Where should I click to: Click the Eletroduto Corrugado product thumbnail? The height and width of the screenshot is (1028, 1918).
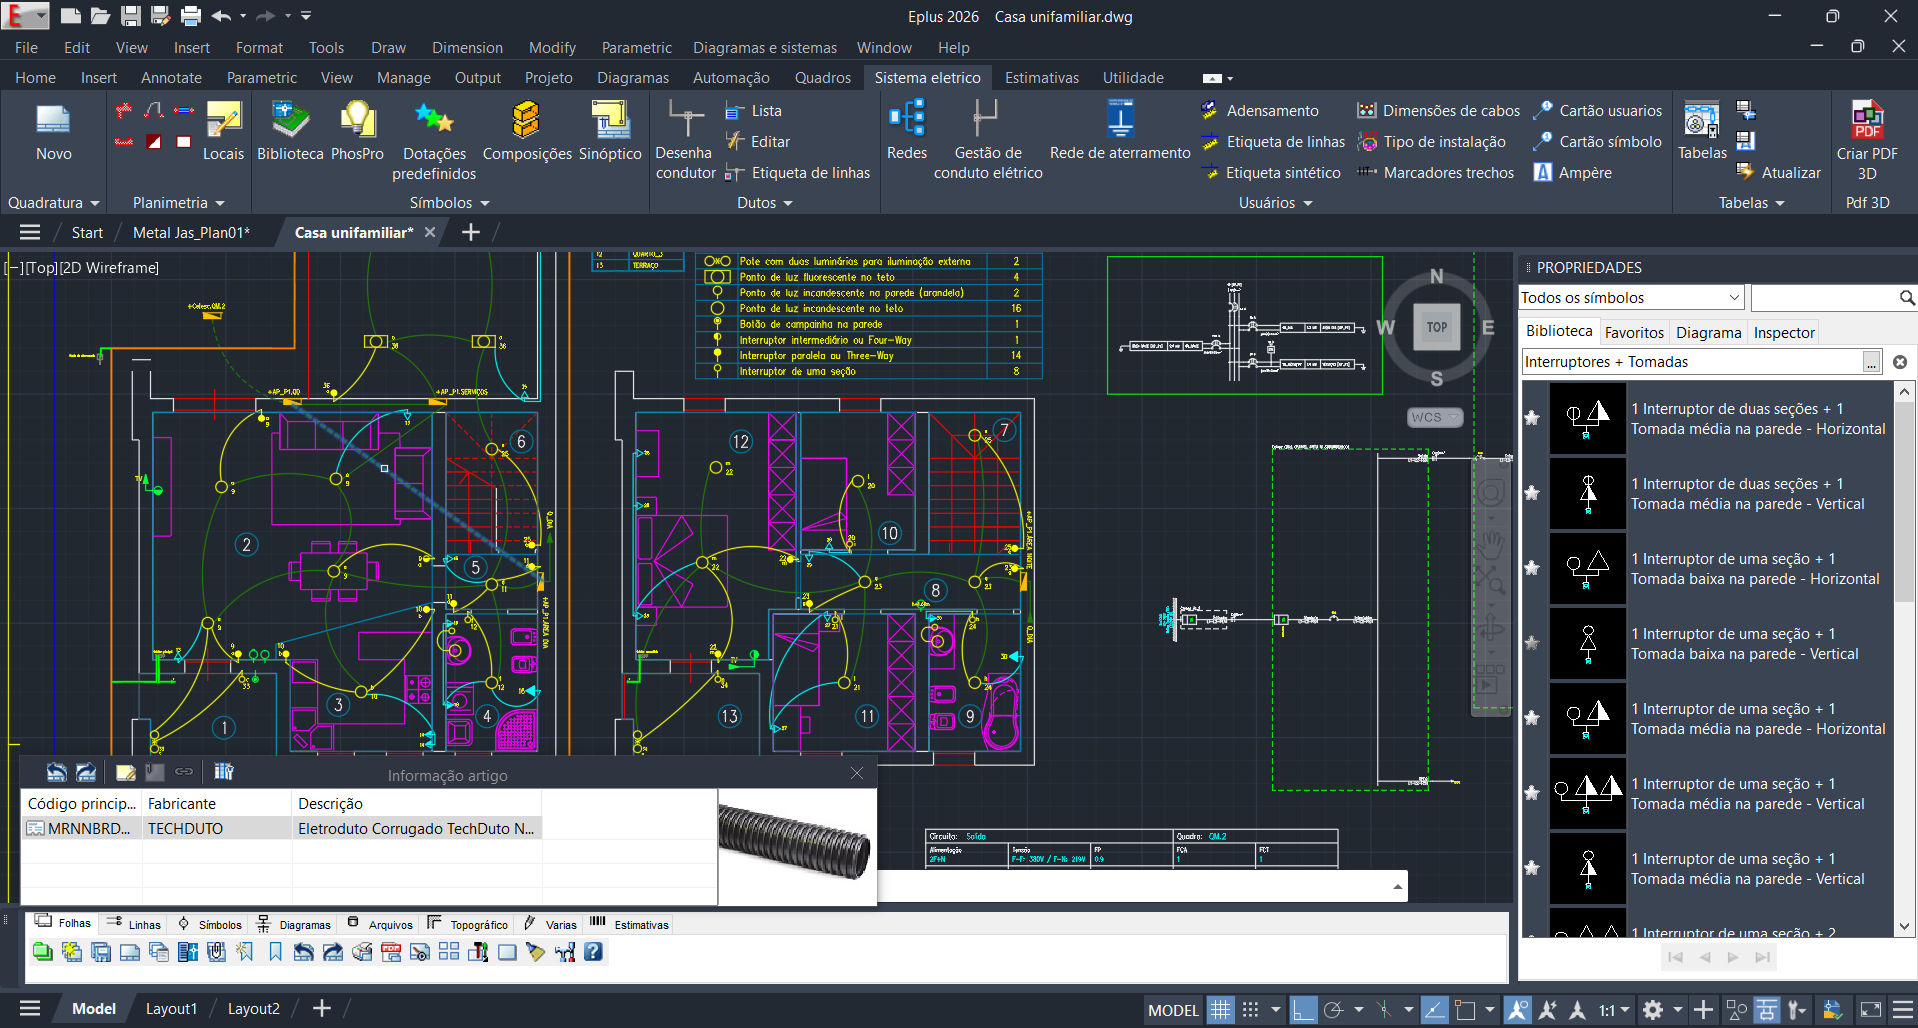click(795, 845)
